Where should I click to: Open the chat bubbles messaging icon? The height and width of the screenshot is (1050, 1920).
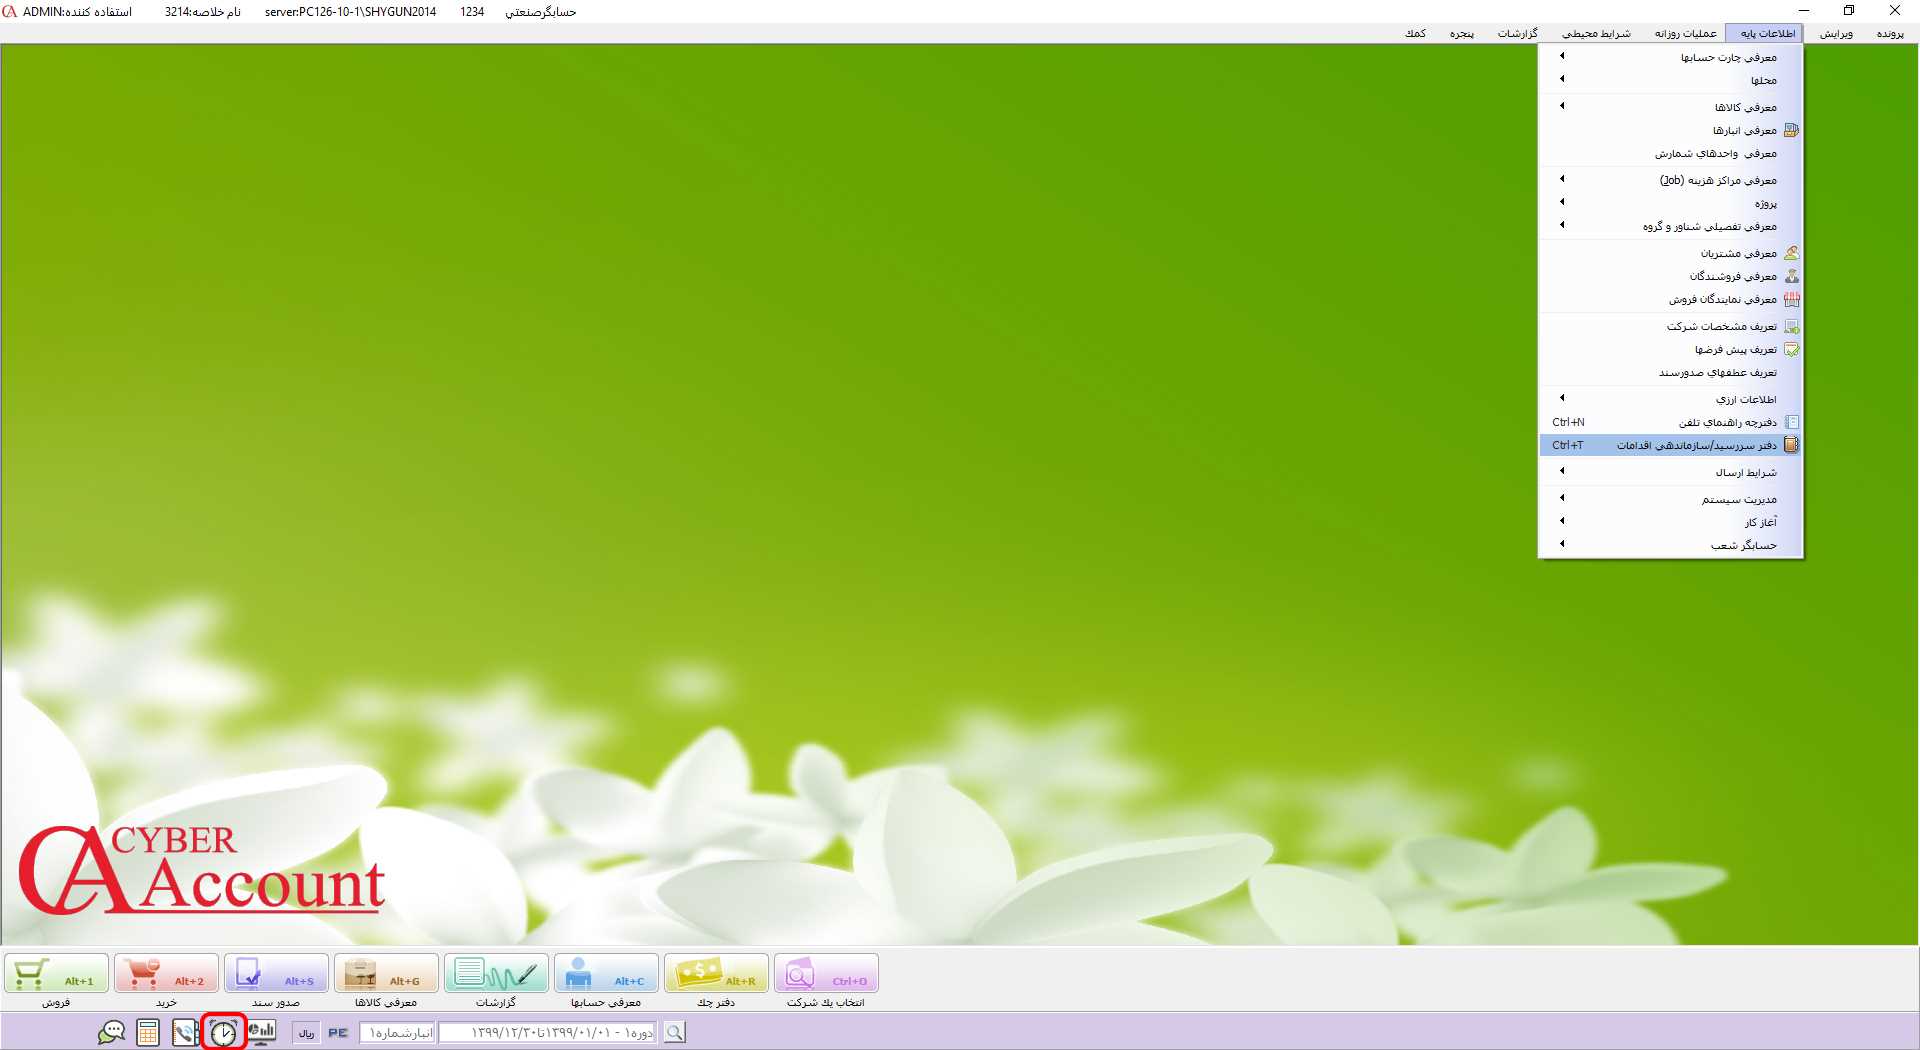point(111,1033)
